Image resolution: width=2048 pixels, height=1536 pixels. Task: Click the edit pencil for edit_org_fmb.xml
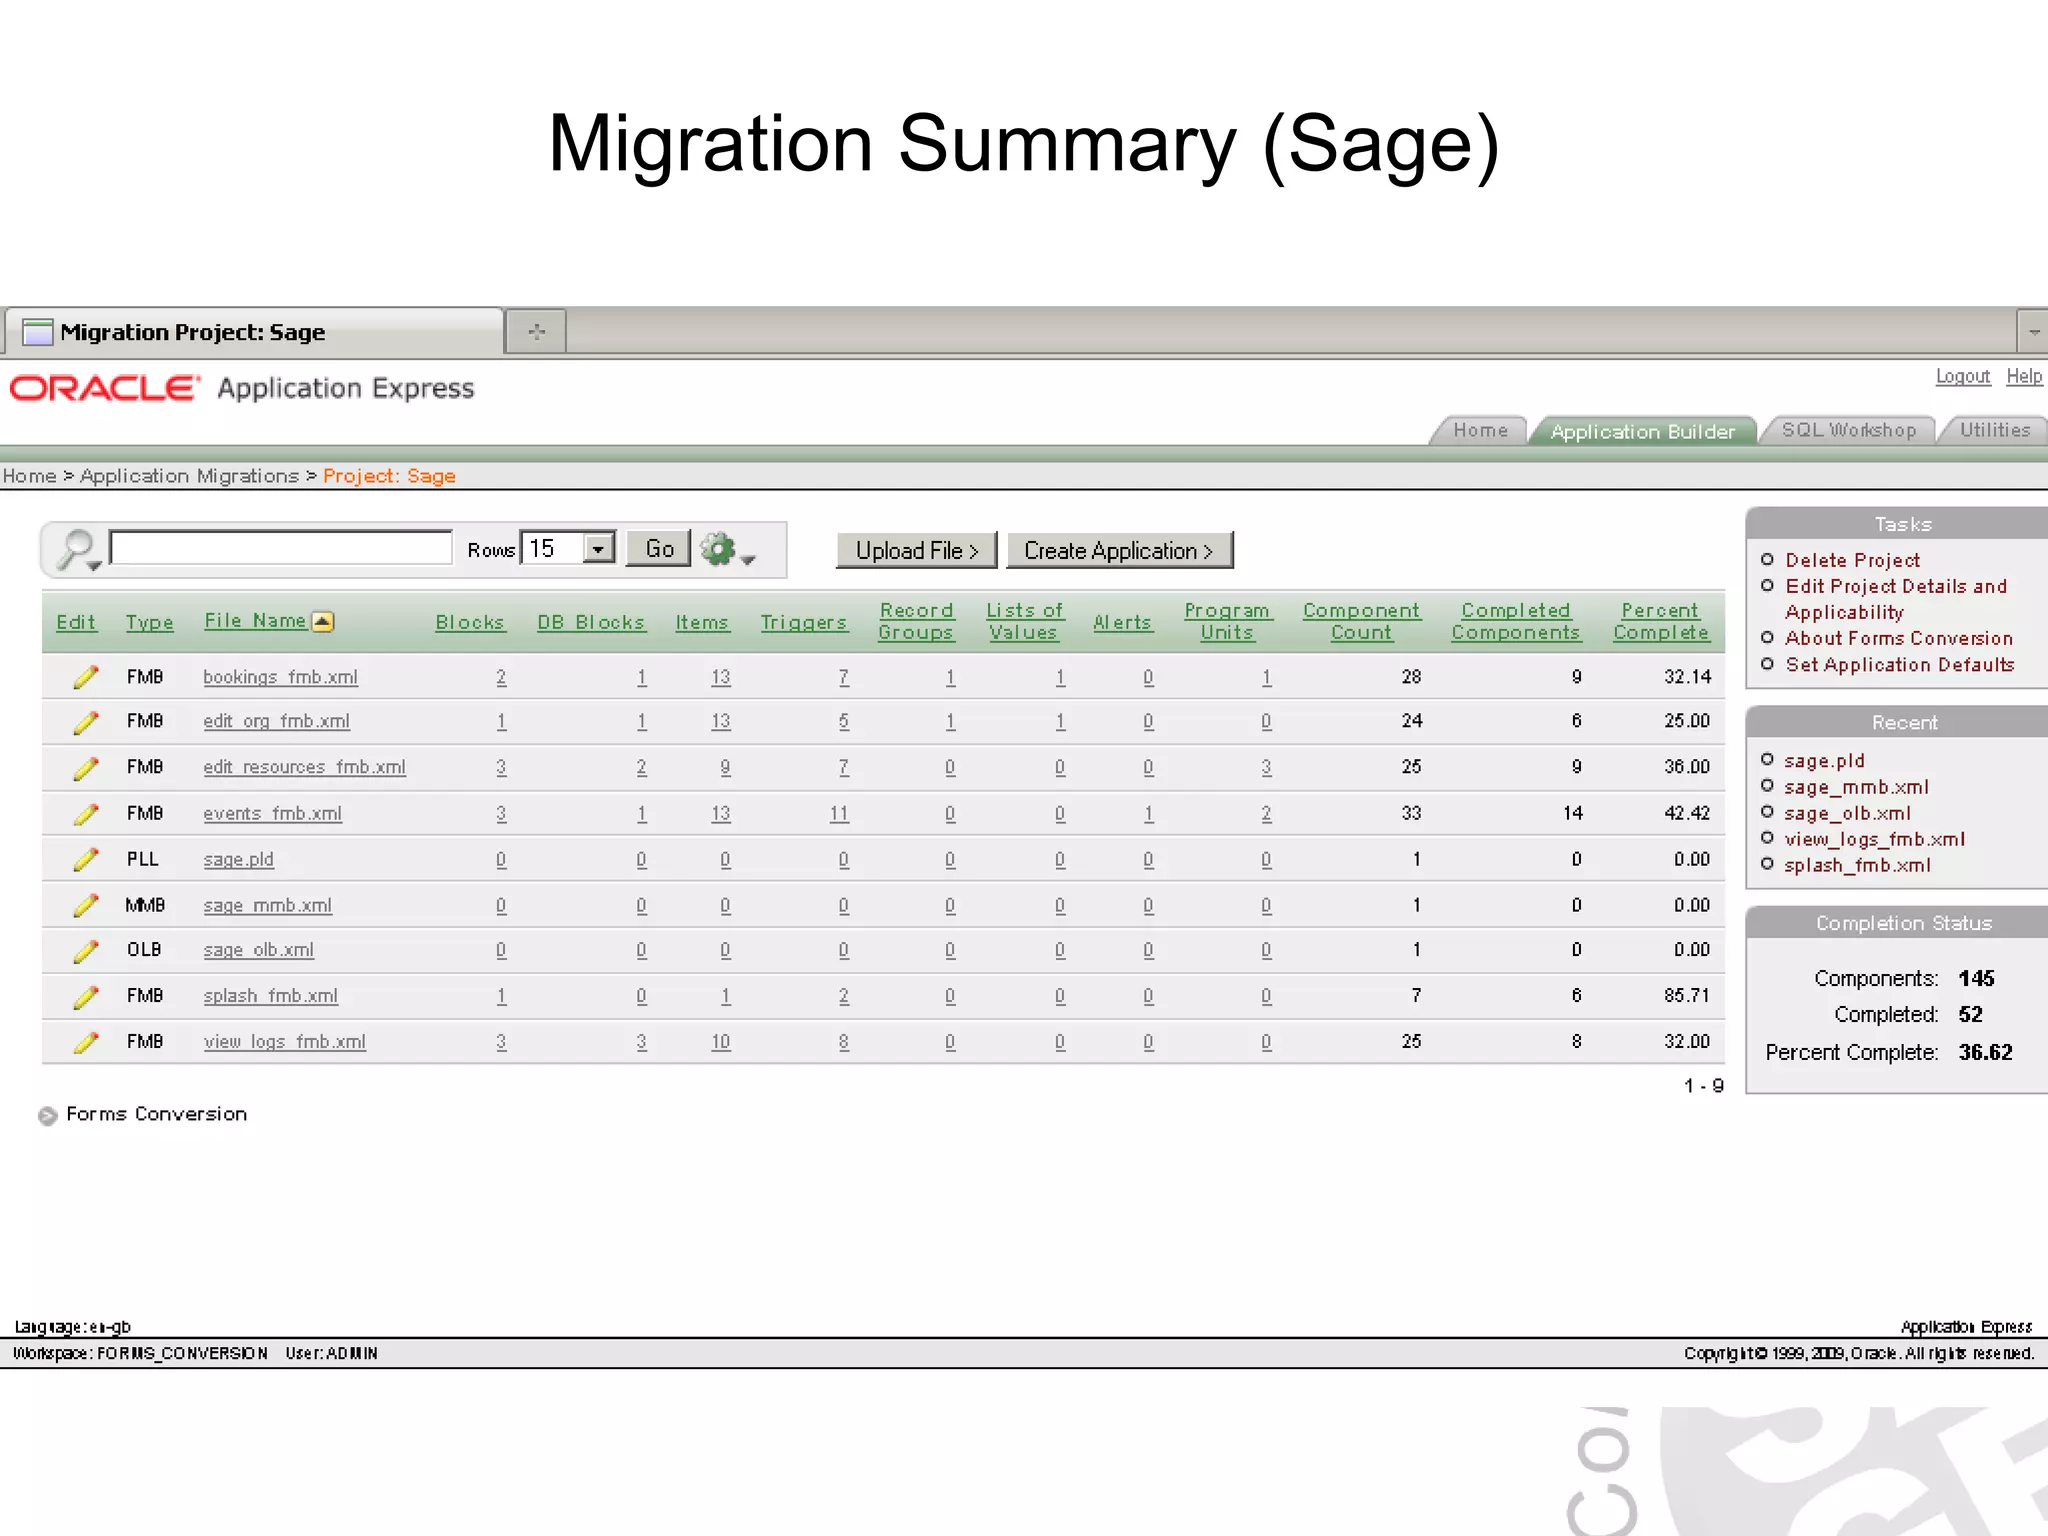(x=86, y=721)
